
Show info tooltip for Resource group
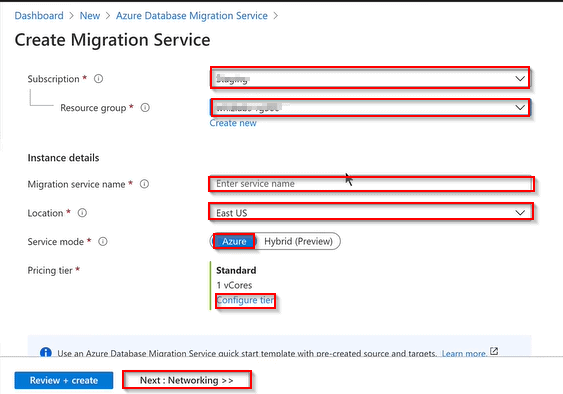coord(145,107)
